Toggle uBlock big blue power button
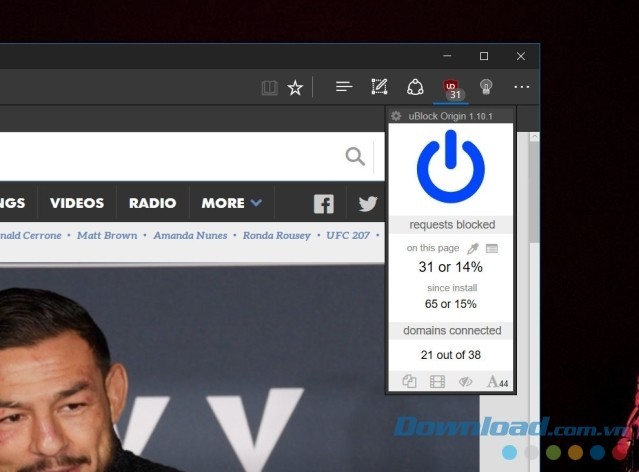The image size is (639, 472). tap(451, 166)
